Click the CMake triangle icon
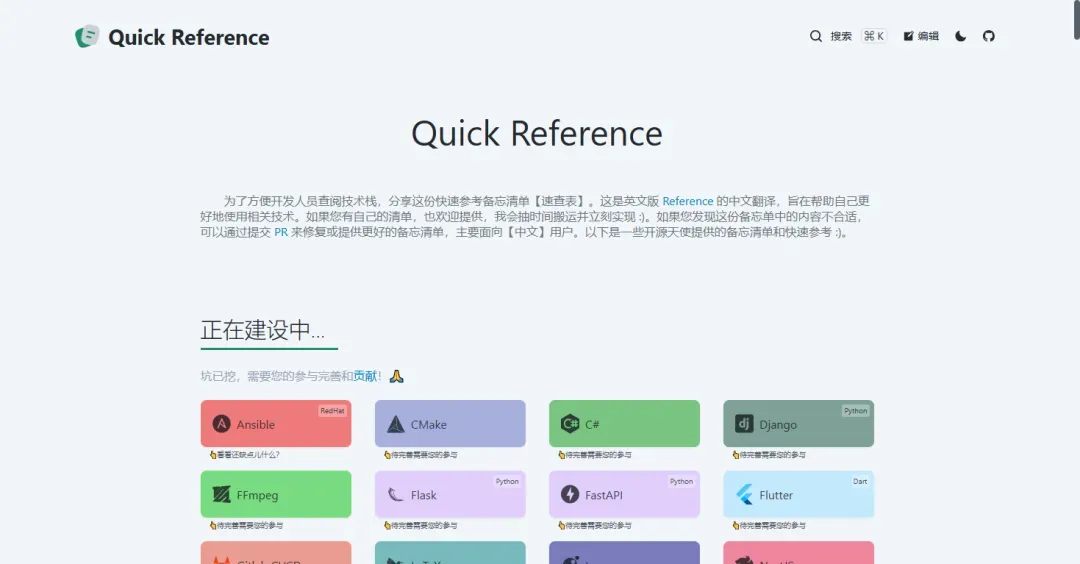1080x564 pixels. pyautogui.click(x=395, y=424)
